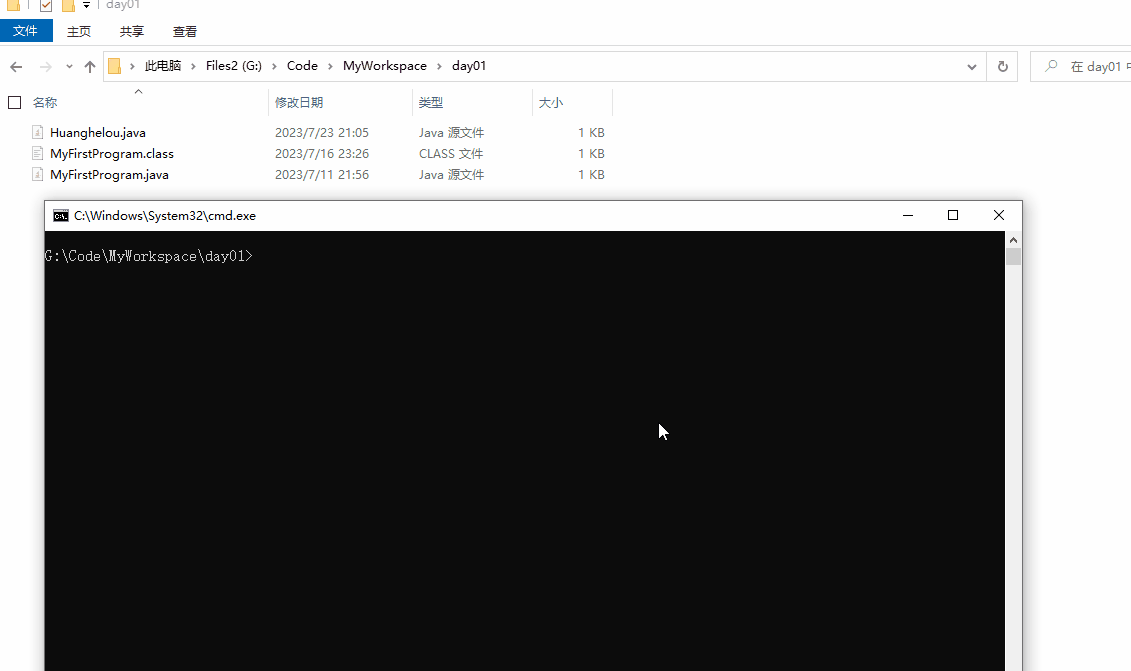Go back using the back arrow
Viewport: 1131px width, 671px height.
[16, 66]
